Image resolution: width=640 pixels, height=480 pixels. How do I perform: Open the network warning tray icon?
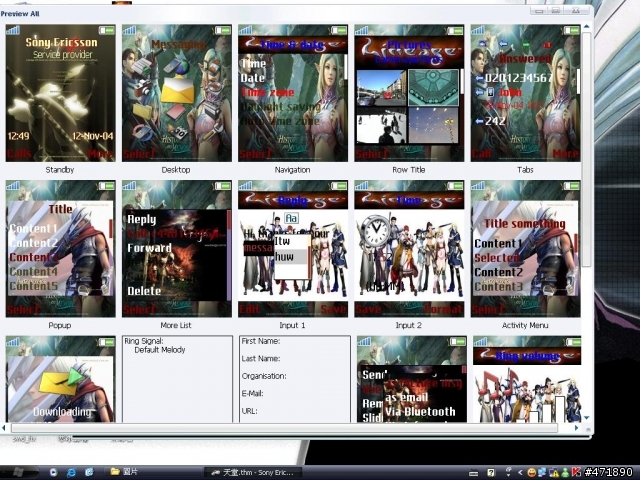555,473
